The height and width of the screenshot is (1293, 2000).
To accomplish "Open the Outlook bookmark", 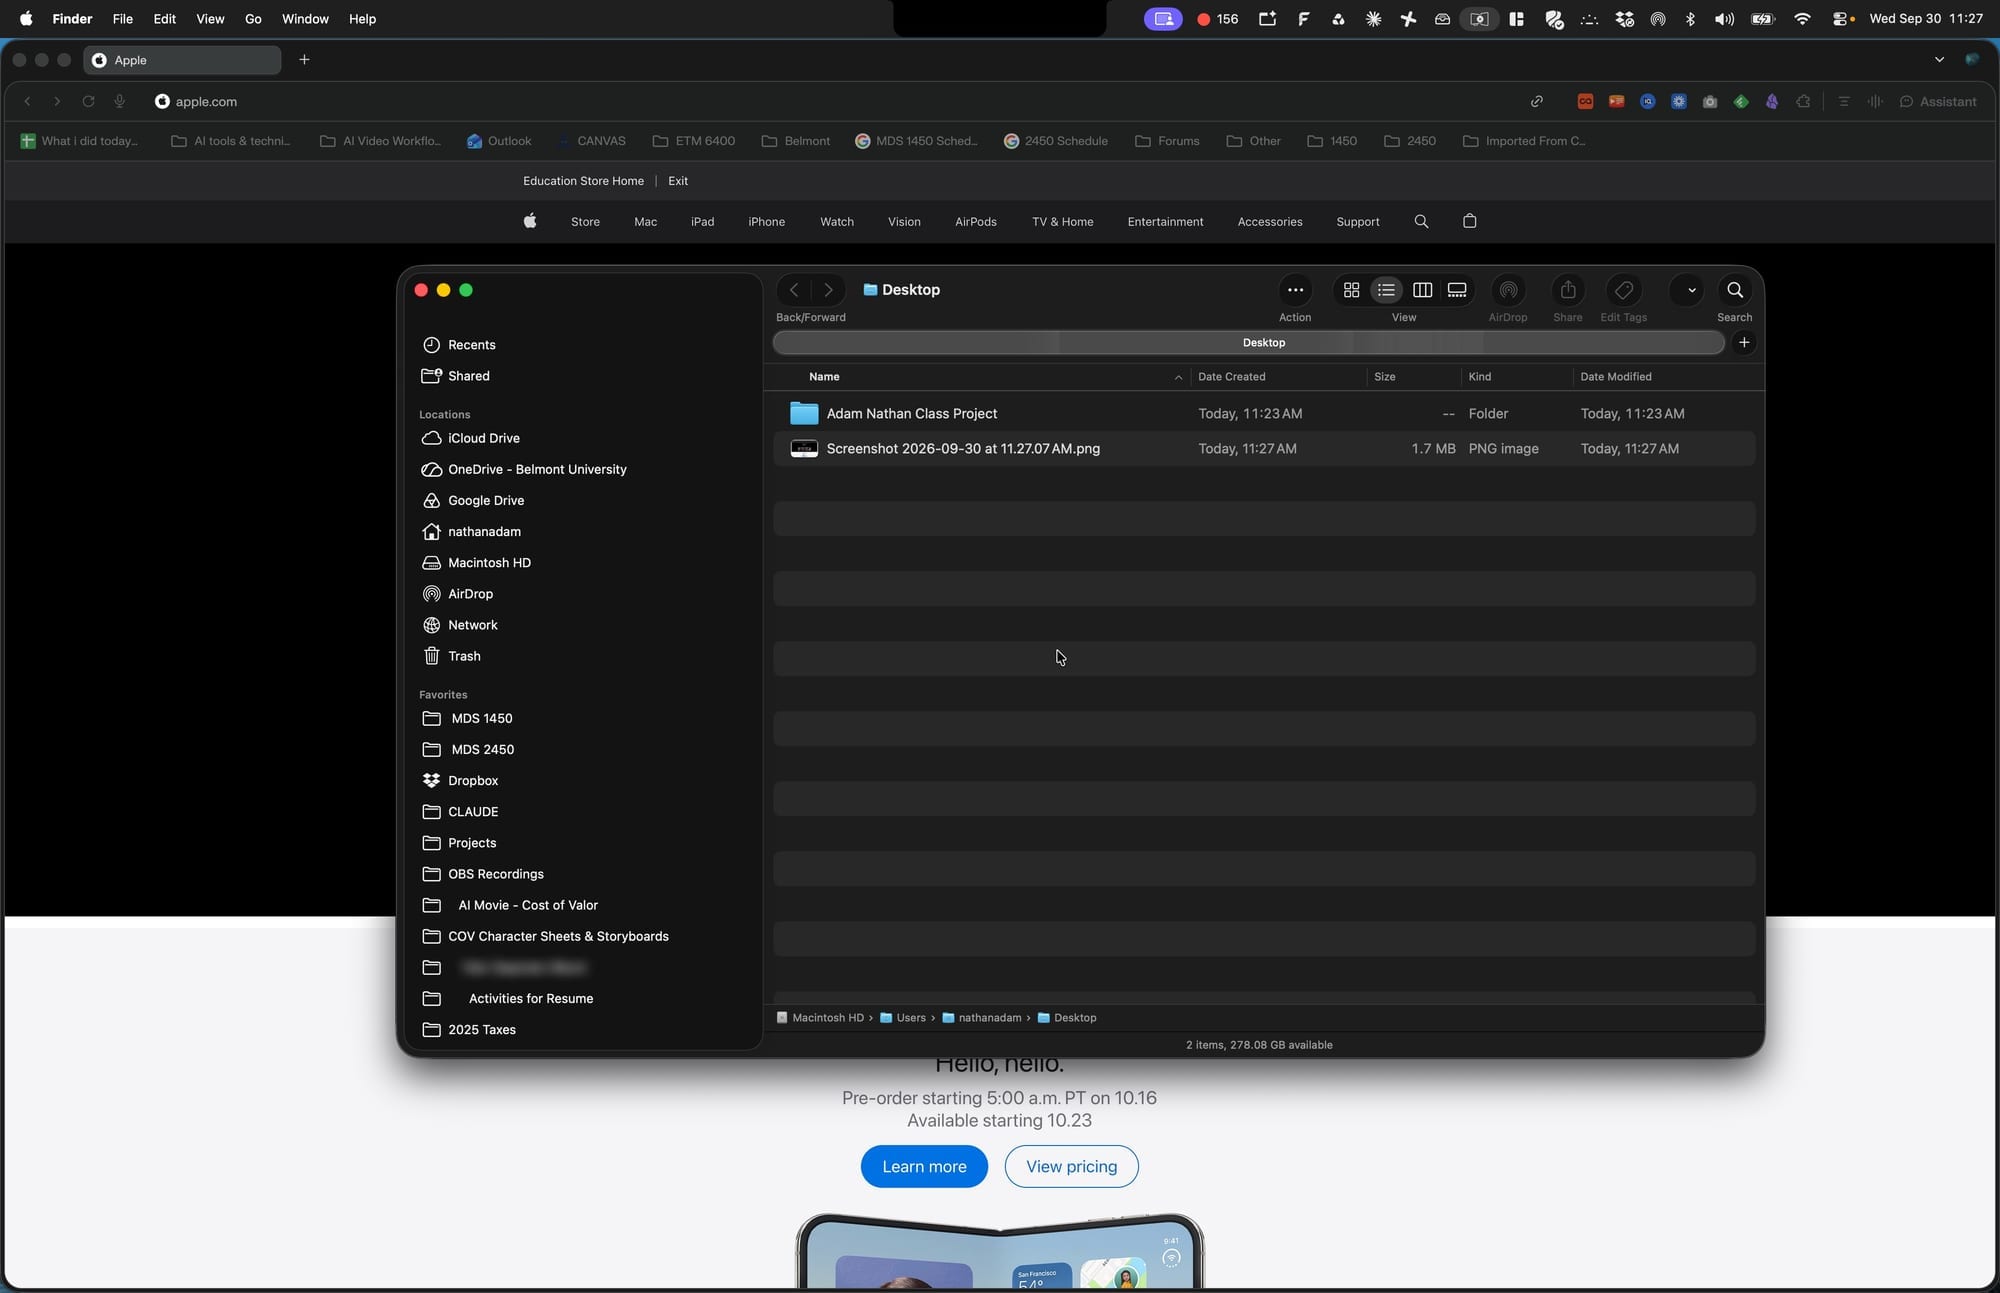I will [498, 141].
